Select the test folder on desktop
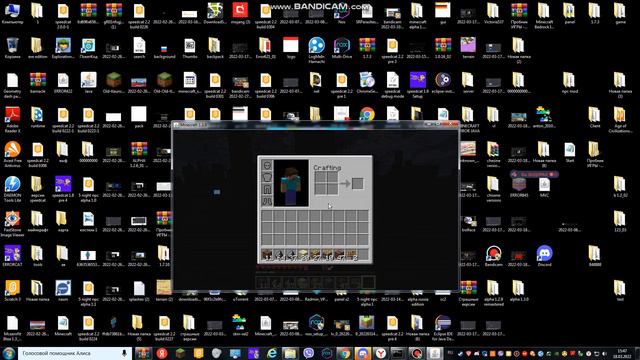Image resolution: width=640 pixels, height=360 pixels. coord(620,291)
